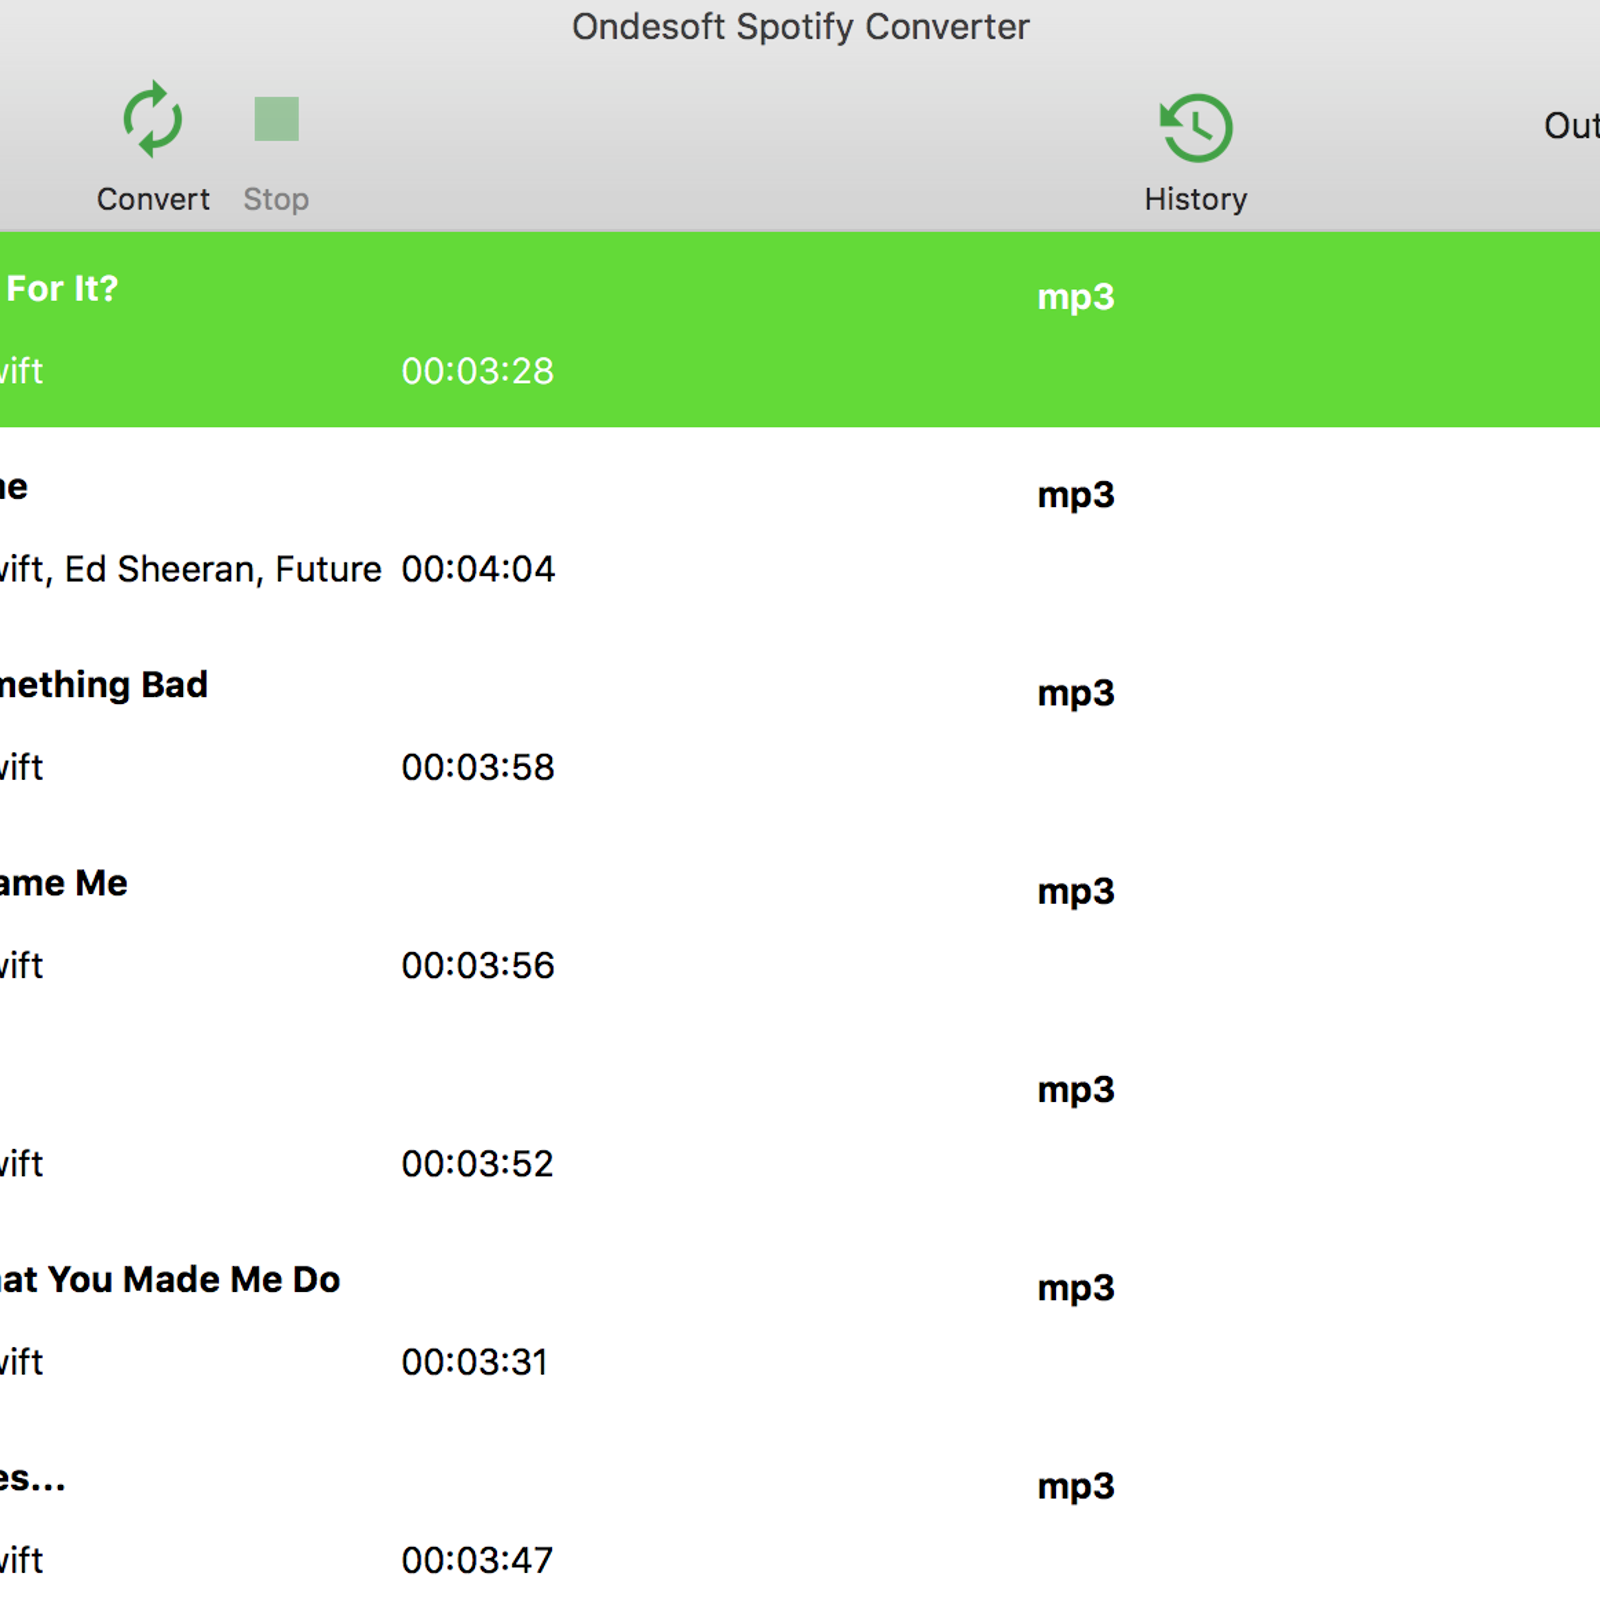Click duration 00:03:52

[477, 1163]
